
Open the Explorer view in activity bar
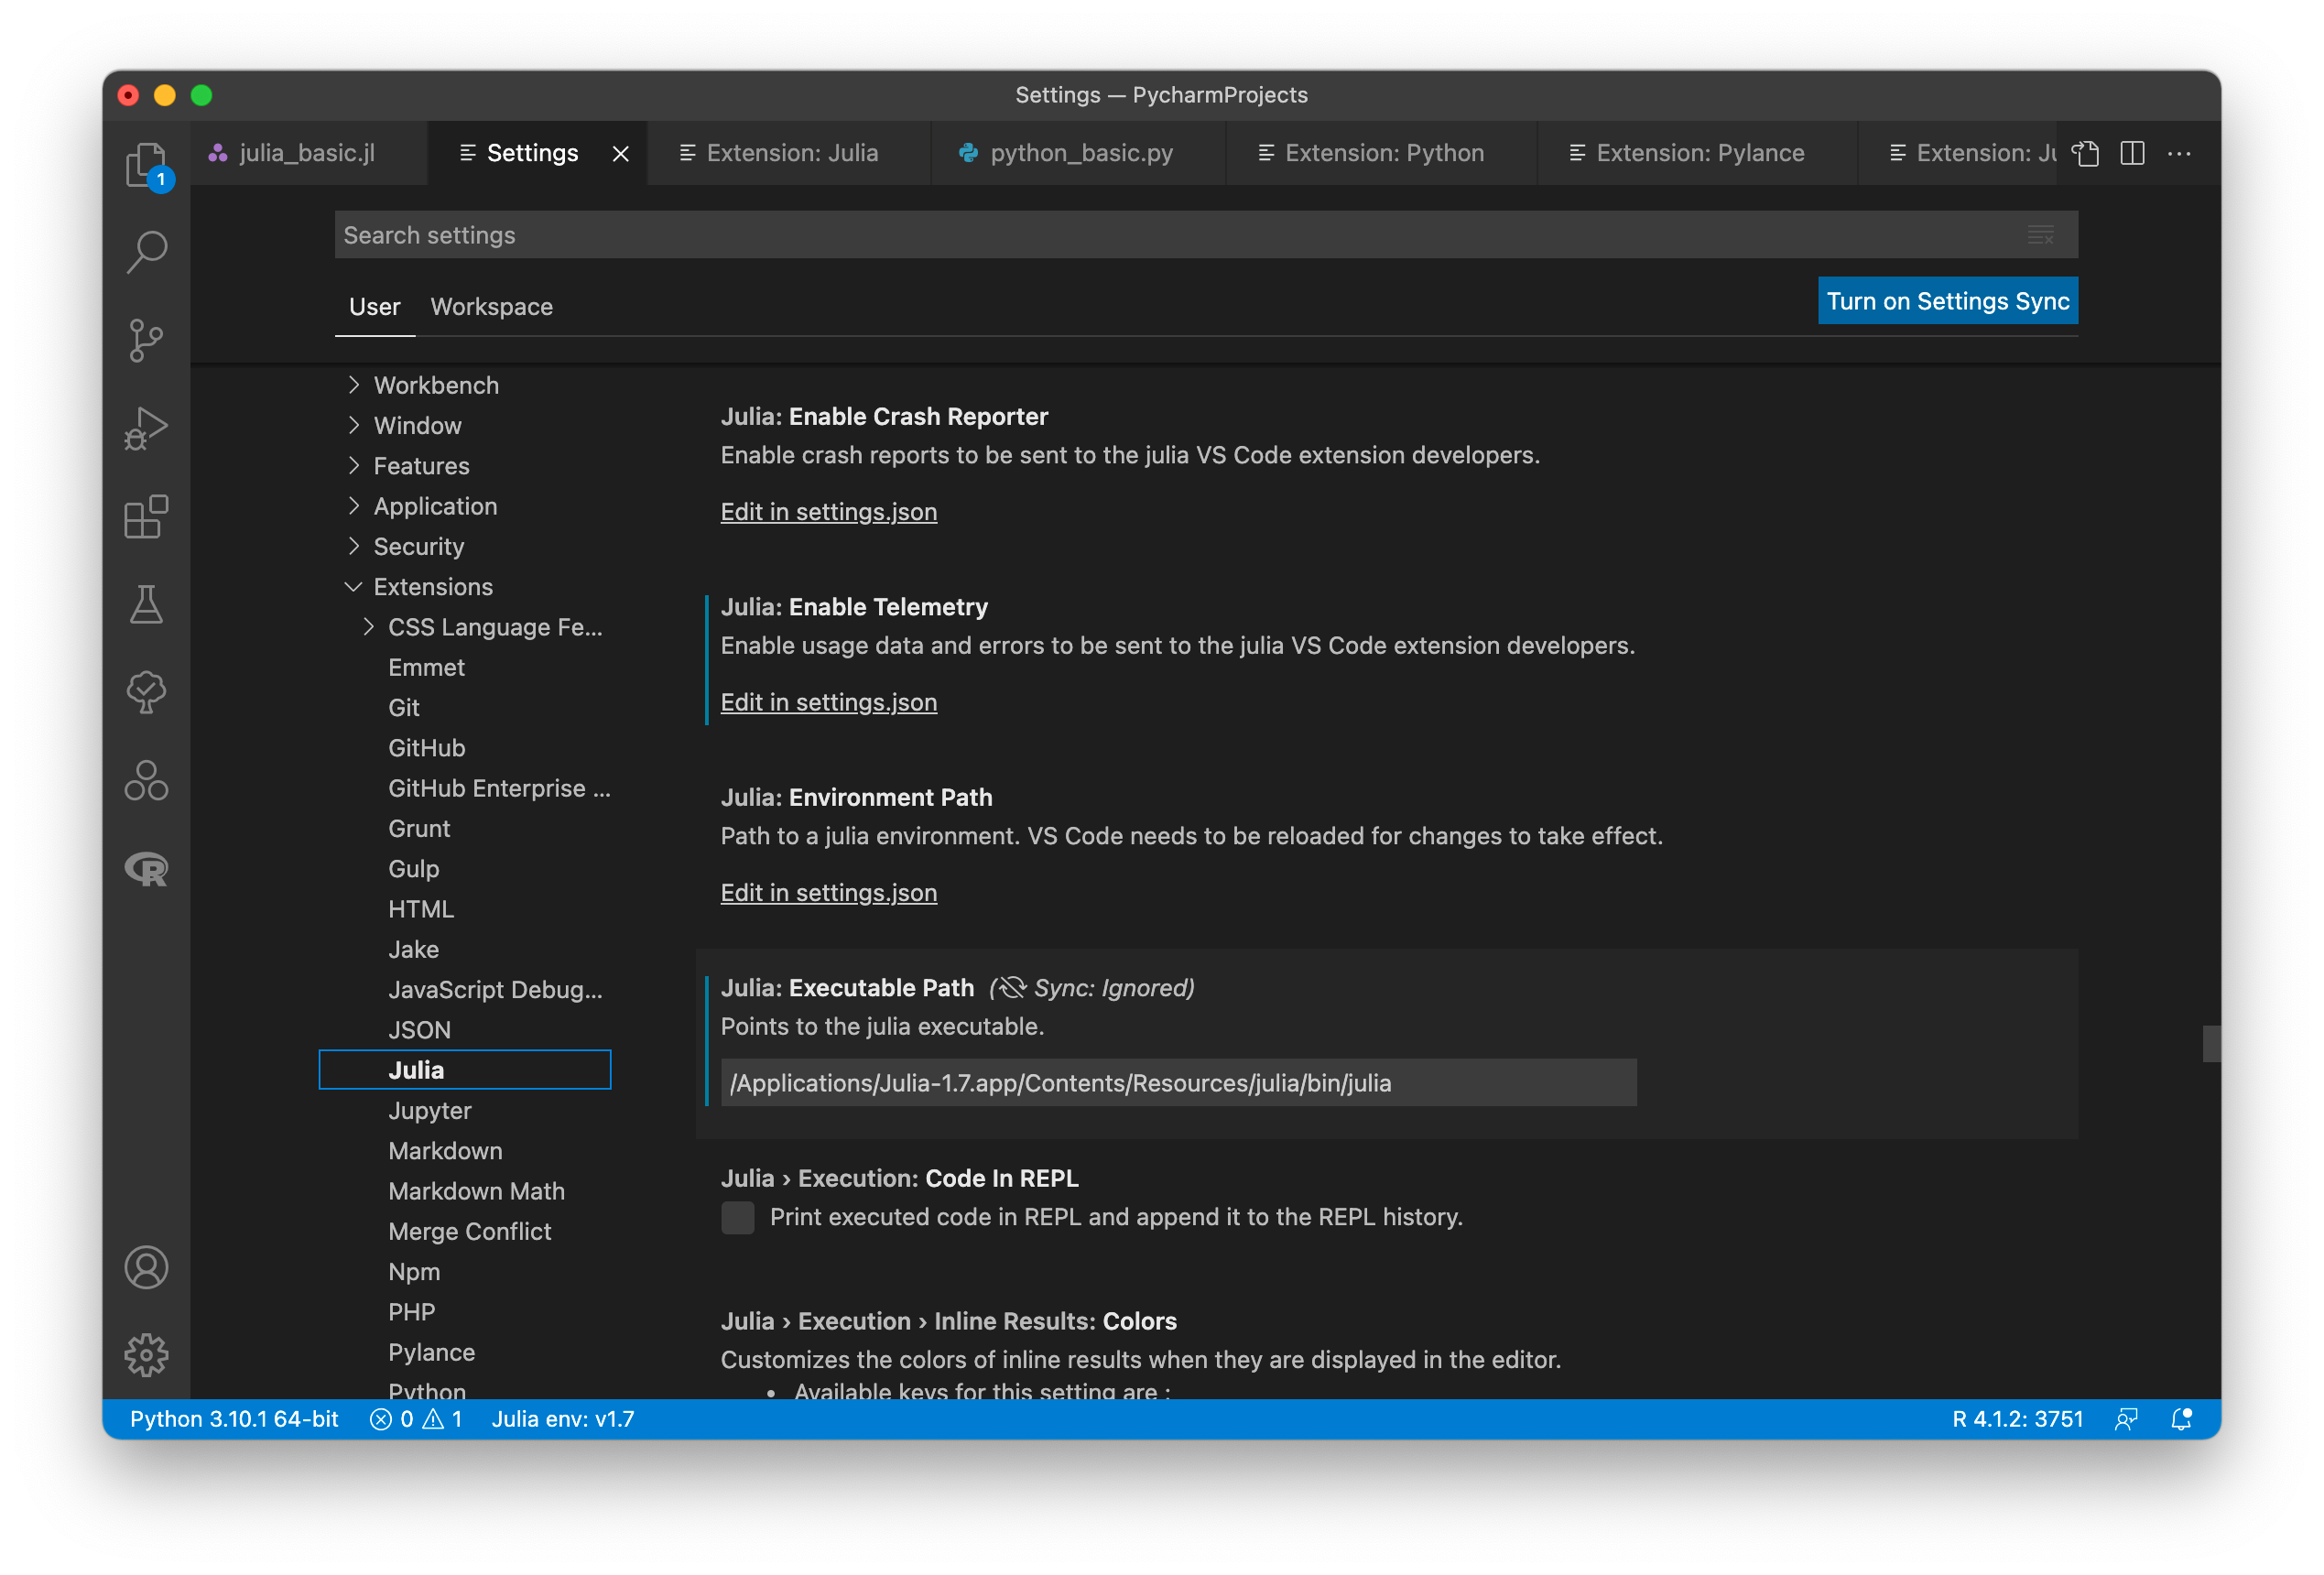tap(146, 164)
